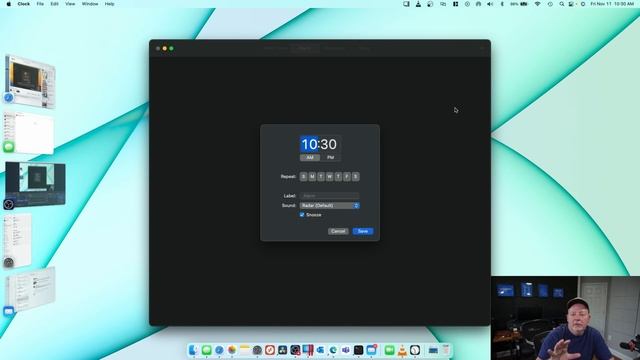Toggle Friday in the Repeat row

click(x=347, y=176)
